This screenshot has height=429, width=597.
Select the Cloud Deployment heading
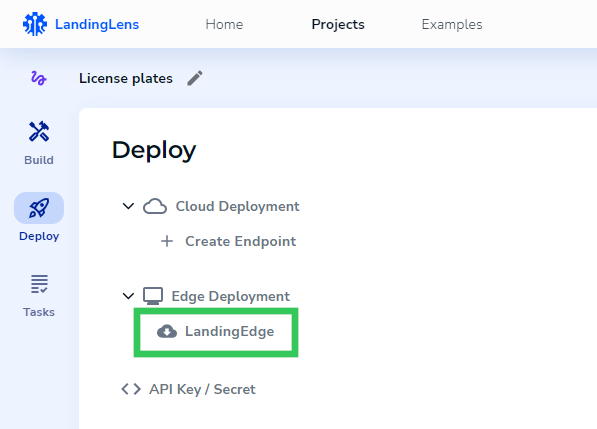tap(238, 206)
